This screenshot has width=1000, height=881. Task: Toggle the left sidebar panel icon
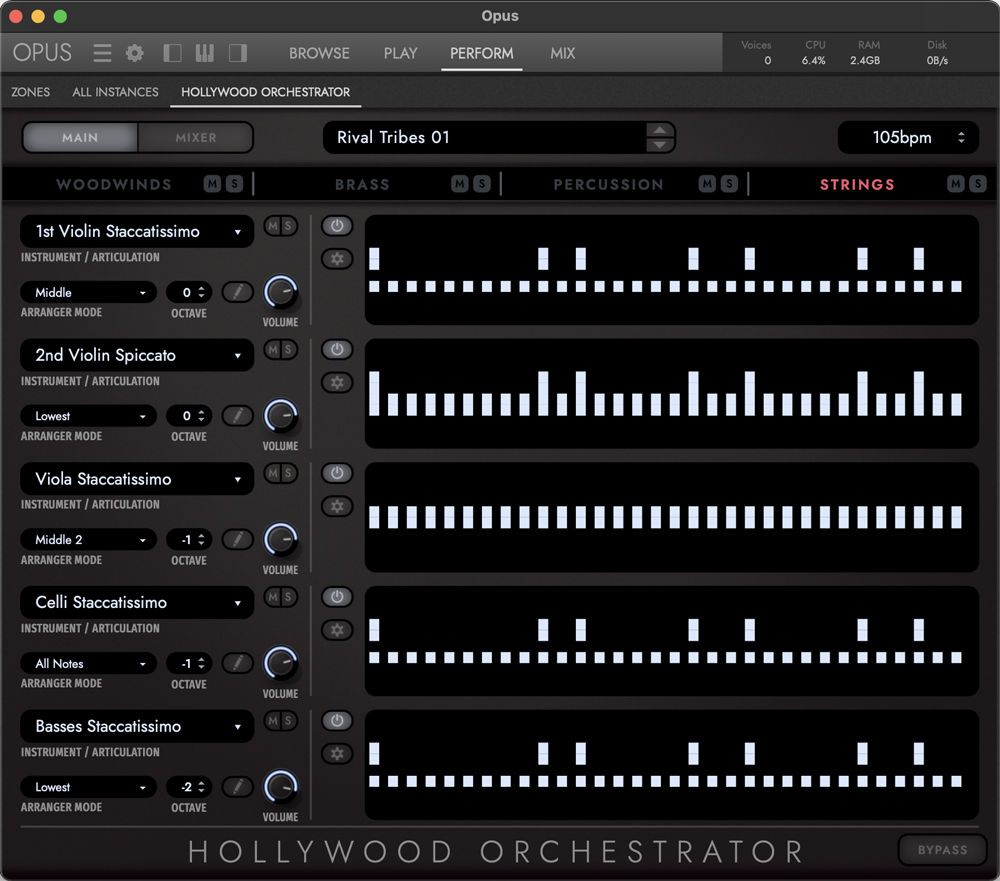tap(172, 53)
